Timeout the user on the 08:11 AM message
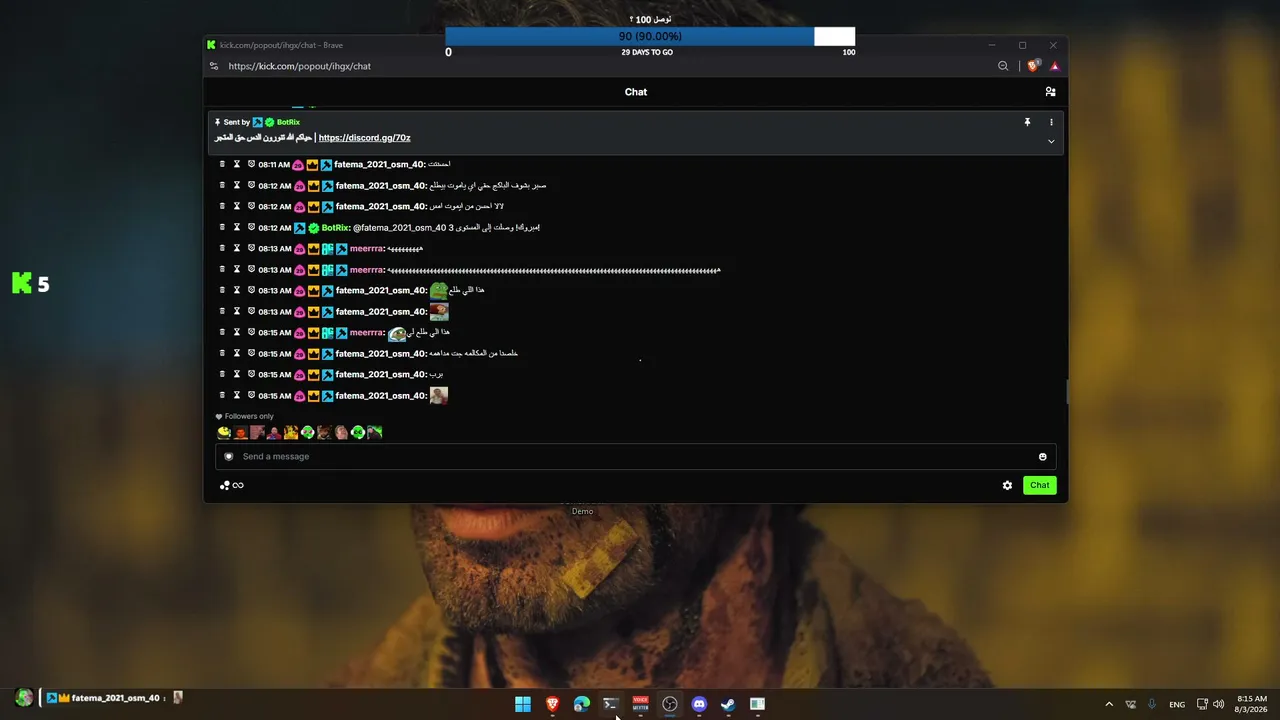Screen dimensions: 1280x720 (237, 164)
